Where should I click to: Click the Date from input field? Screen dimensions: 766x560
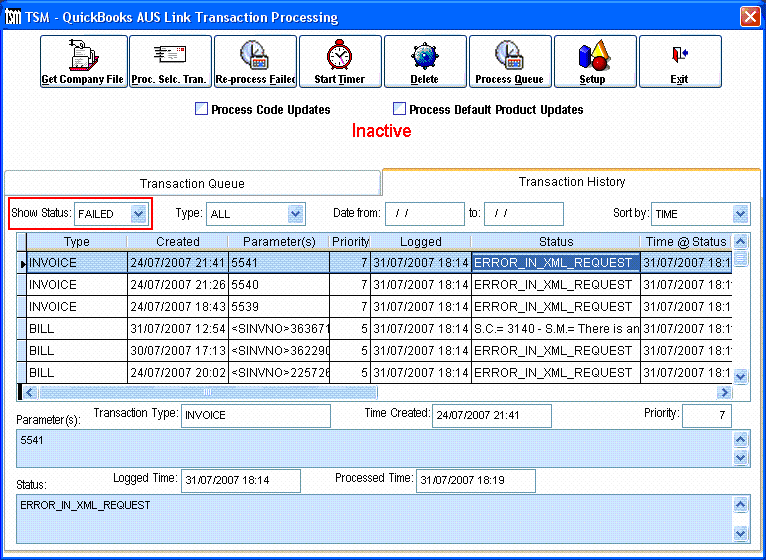click(x=424, y=213)
